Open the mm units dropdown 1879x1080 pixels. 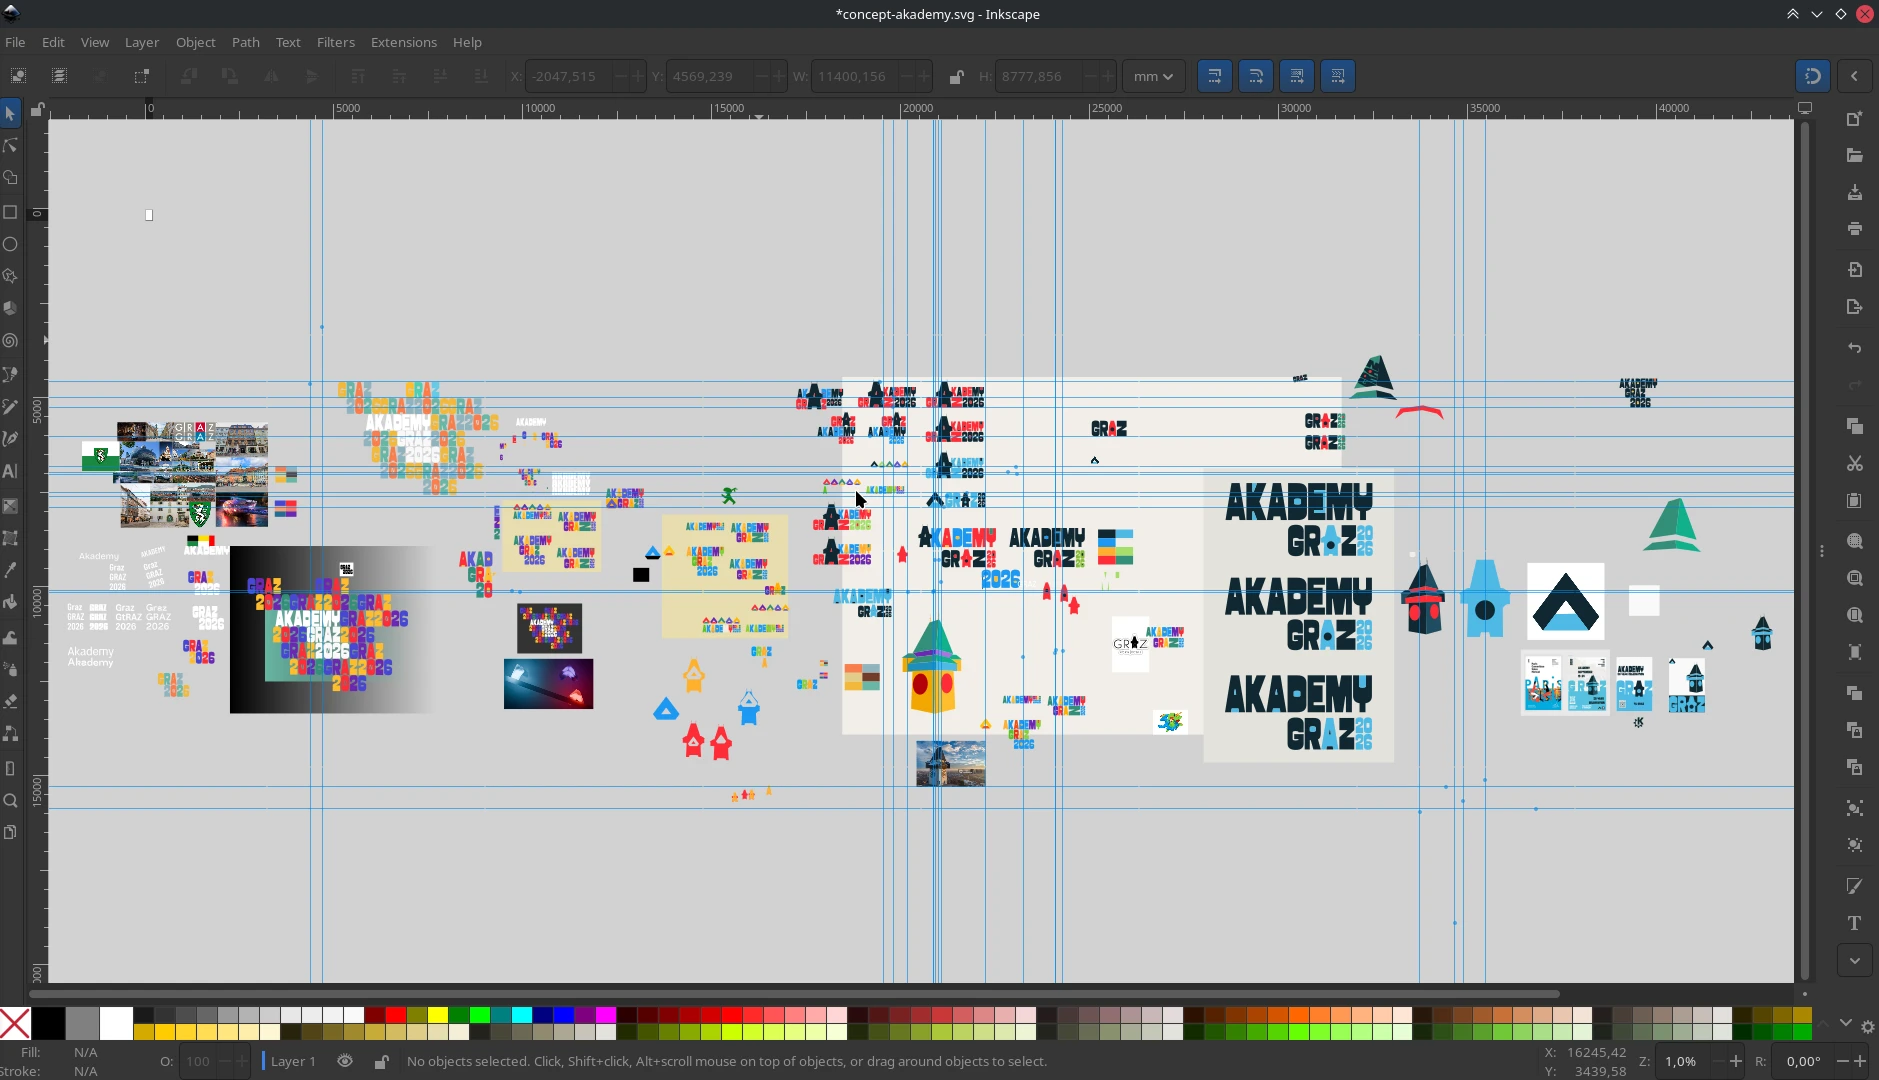coord(1153,76)
